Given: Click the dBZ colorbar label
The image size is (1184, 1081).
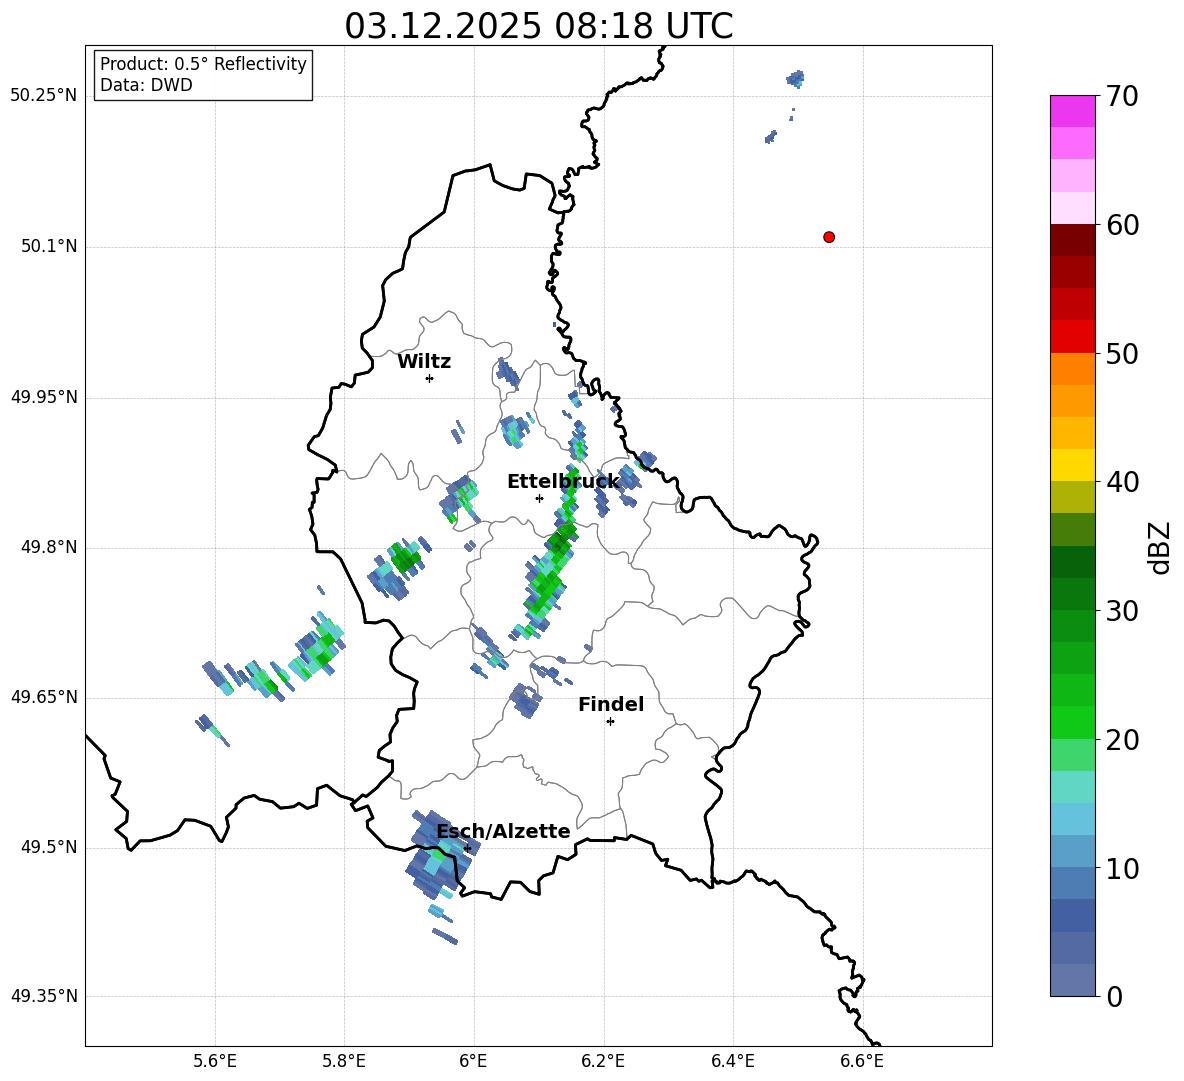Looking at the screenshot, I should click(1160, 547).
